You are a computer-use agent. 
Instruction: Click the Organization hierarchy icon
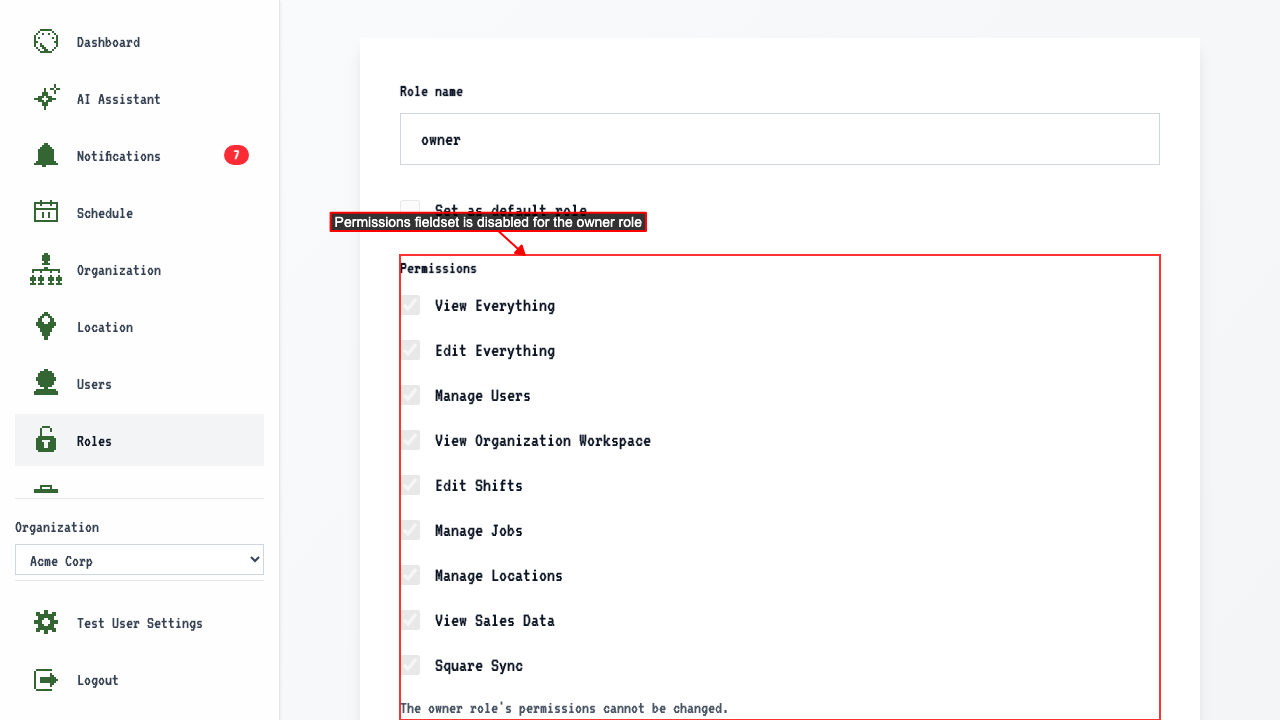[x=46, y=270]
